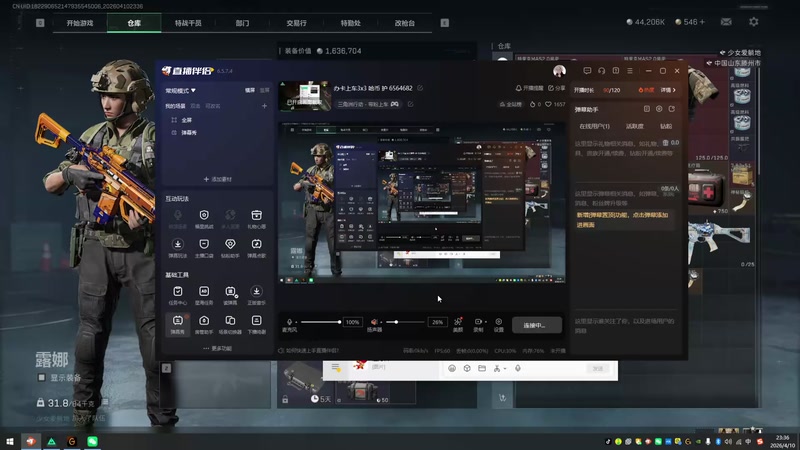Click the 开播提醒 bell button
The width and height of the screenshot is (800, 450).
(529, 88)
